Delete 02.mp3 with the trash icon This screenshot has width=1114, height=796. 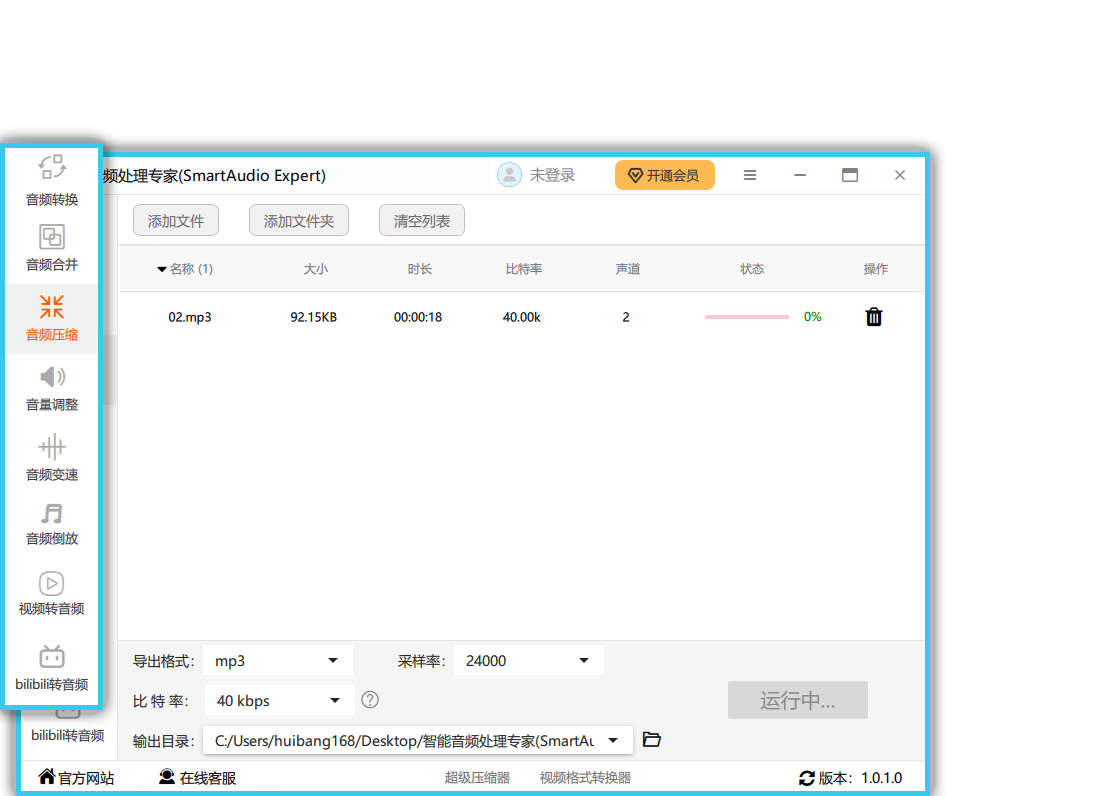(874, 317)
